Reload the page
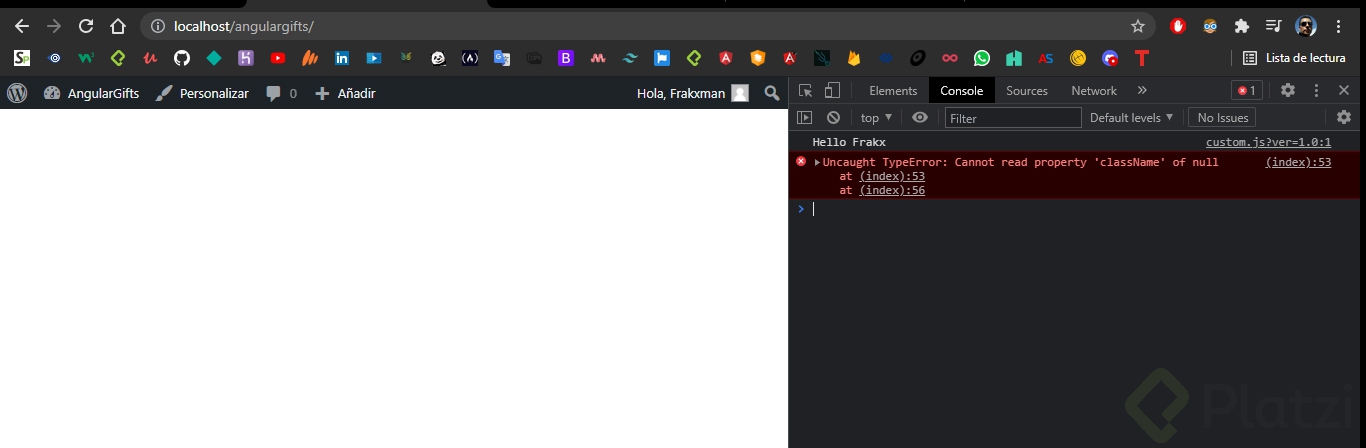Screen dimensions: 1366x448 coord(86,26)
